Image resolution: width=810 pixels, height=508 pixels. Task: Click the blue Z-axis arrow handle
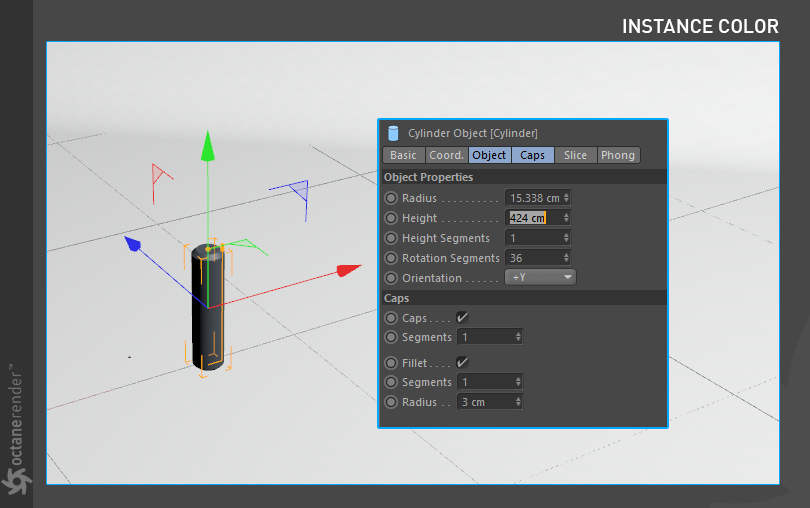(x=133, y=244)
